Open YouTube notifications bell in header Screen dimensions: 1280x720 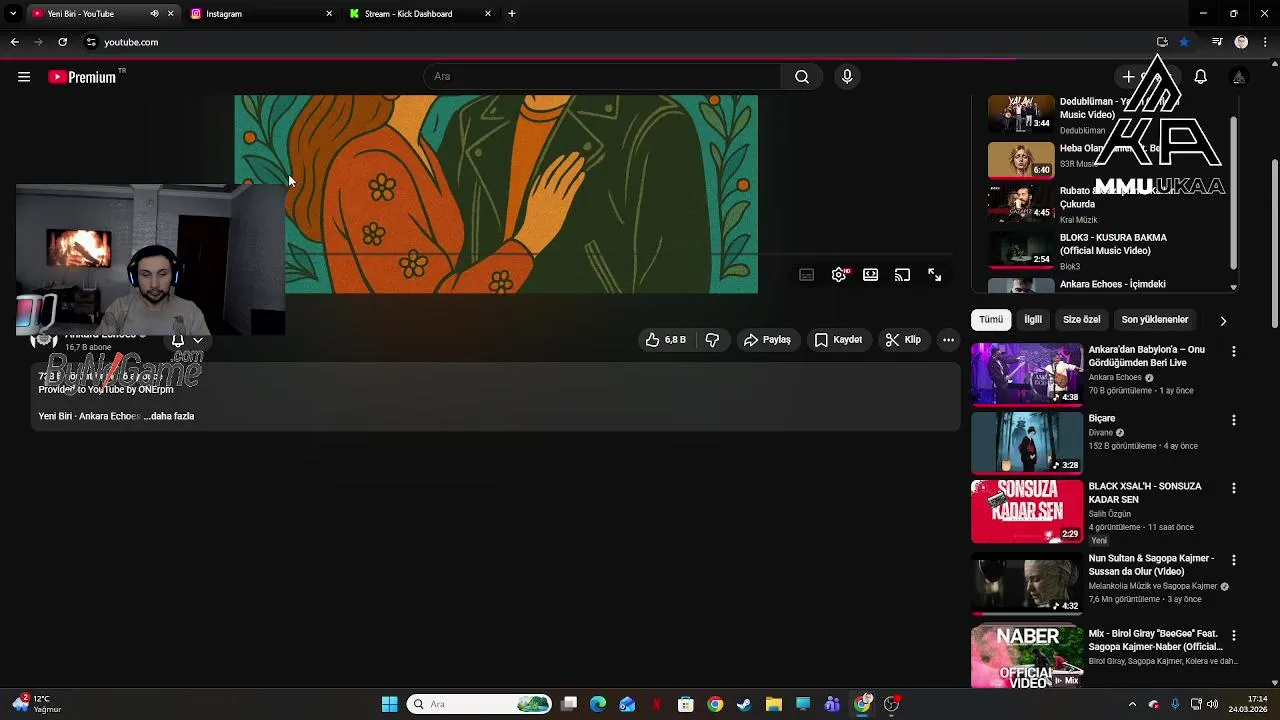coord(1201,77)
